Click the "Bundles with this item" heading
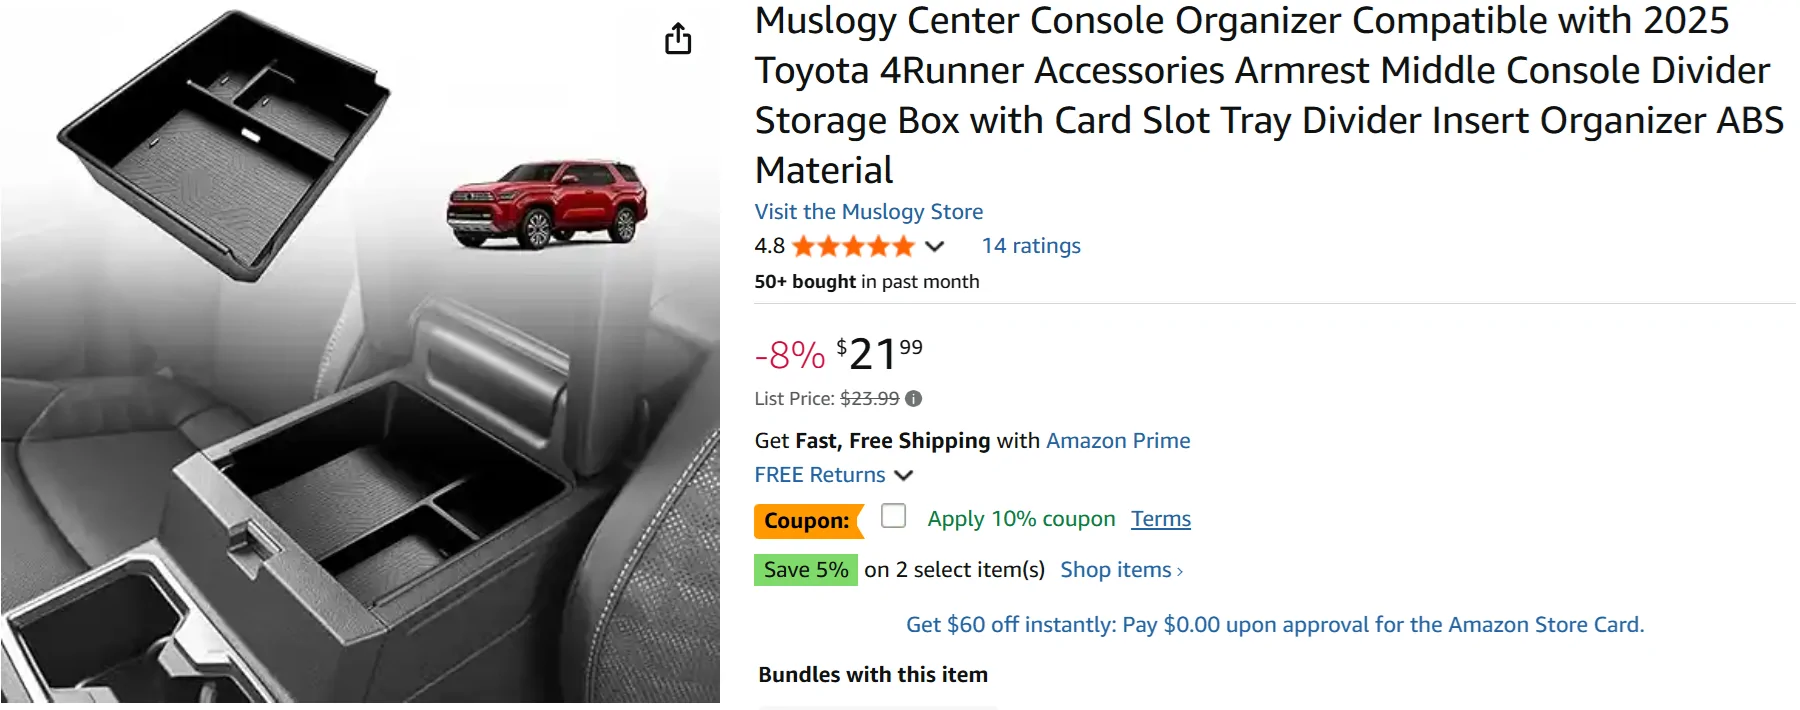 click(x=872, y=675)
